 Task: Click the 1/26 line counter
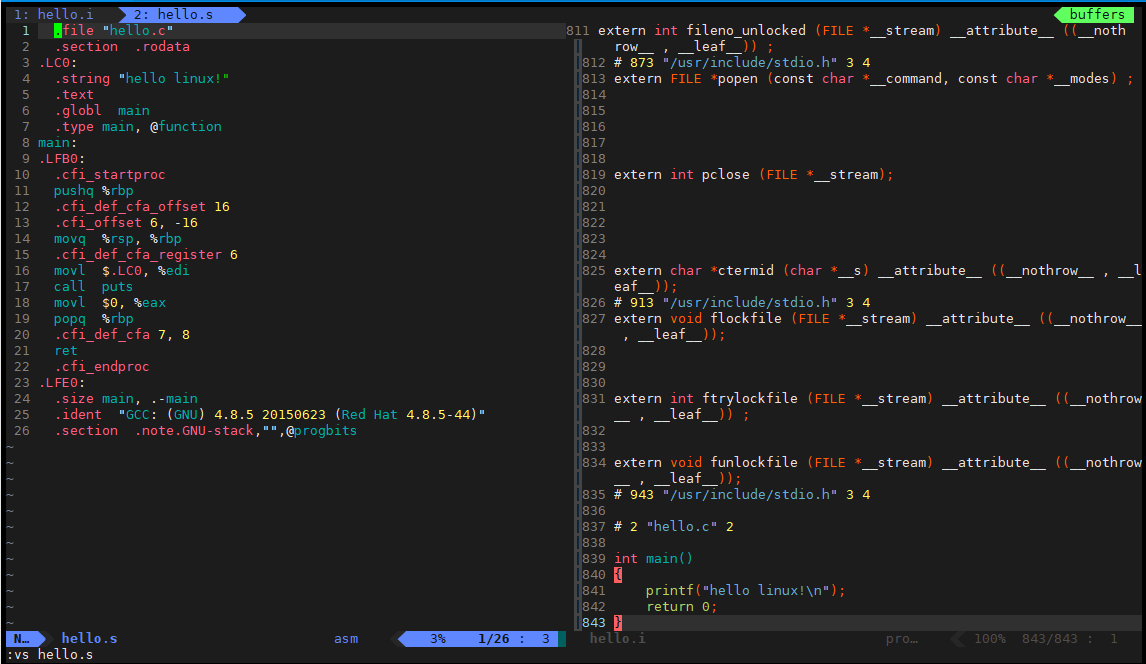pyautogui.click(x=493, y=638)
